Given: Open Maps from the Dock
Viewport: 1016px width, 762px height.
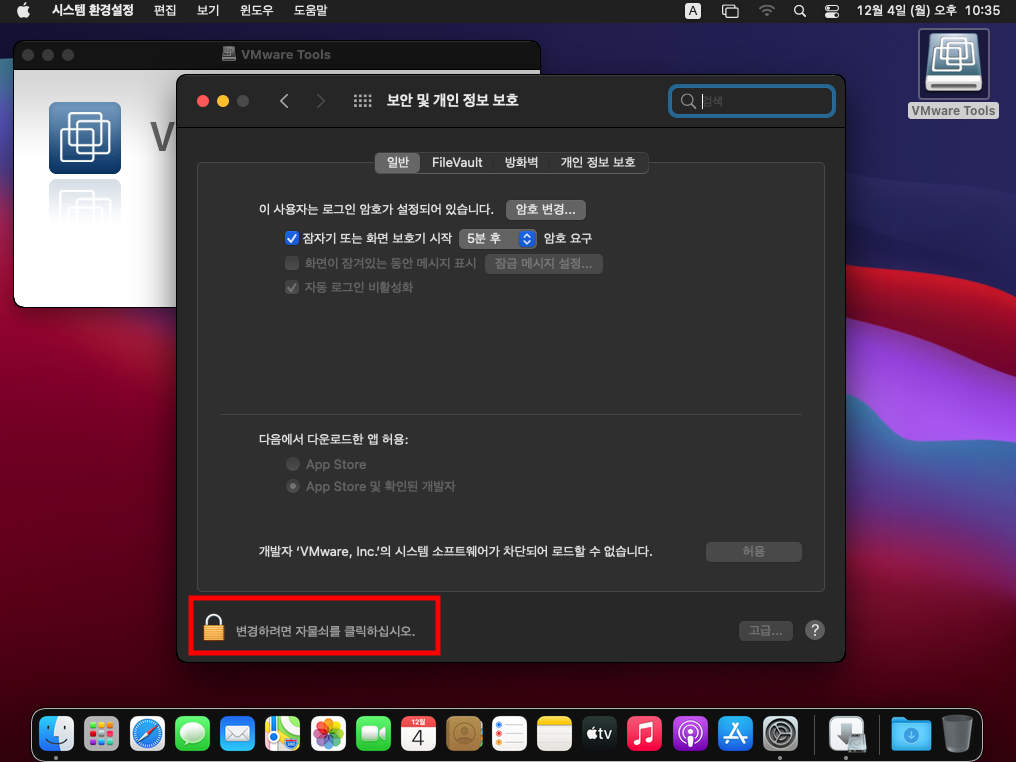Looking at the screenshot, I should click(x=283, y=734).
